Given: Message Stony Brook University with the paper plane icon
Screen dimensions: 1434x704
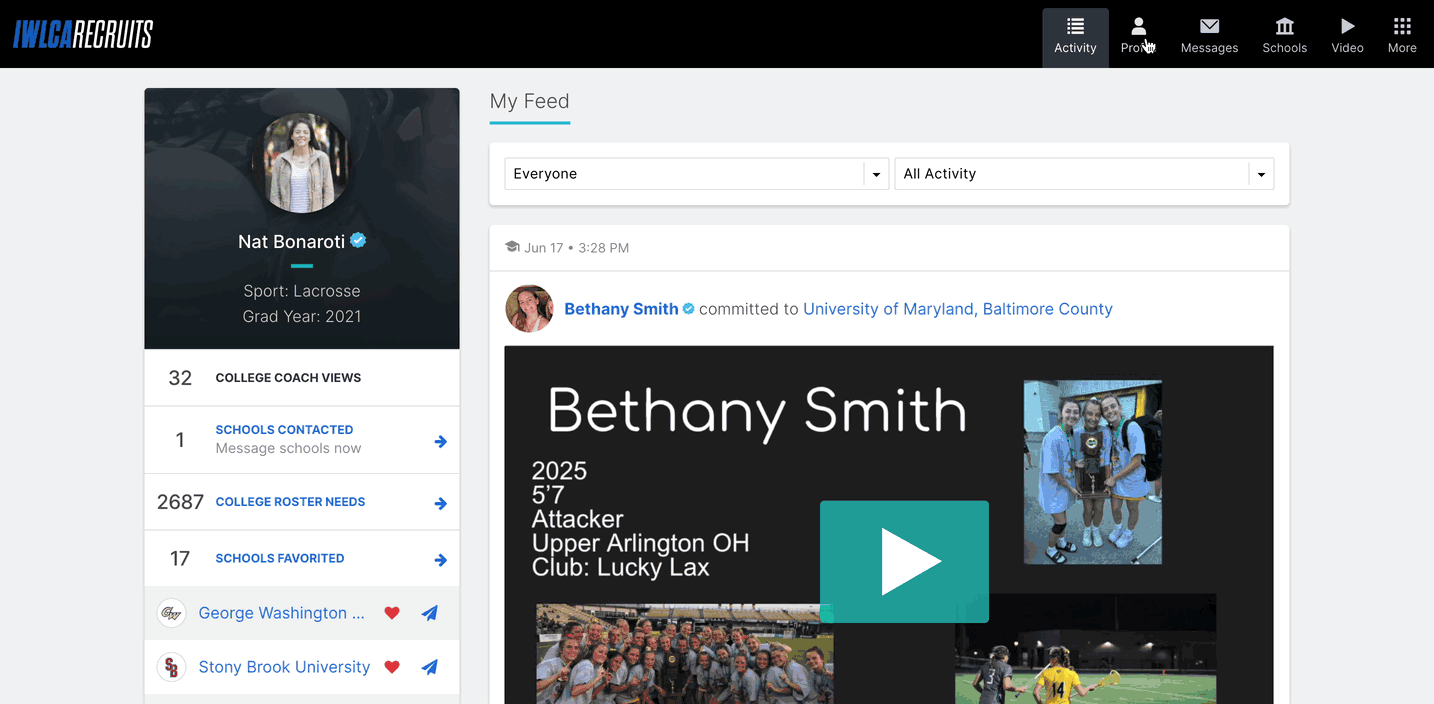Looking at the screenshot, I should pyautogui.click(x=430, y=667).
